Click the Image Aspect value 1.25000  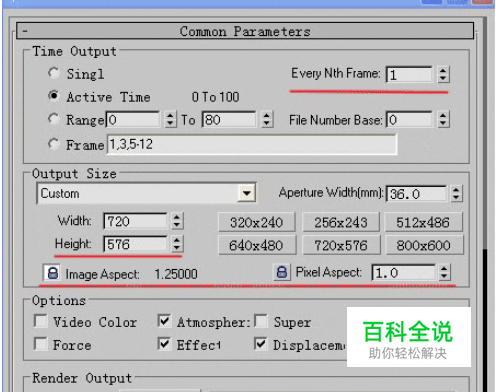point(176,274)
